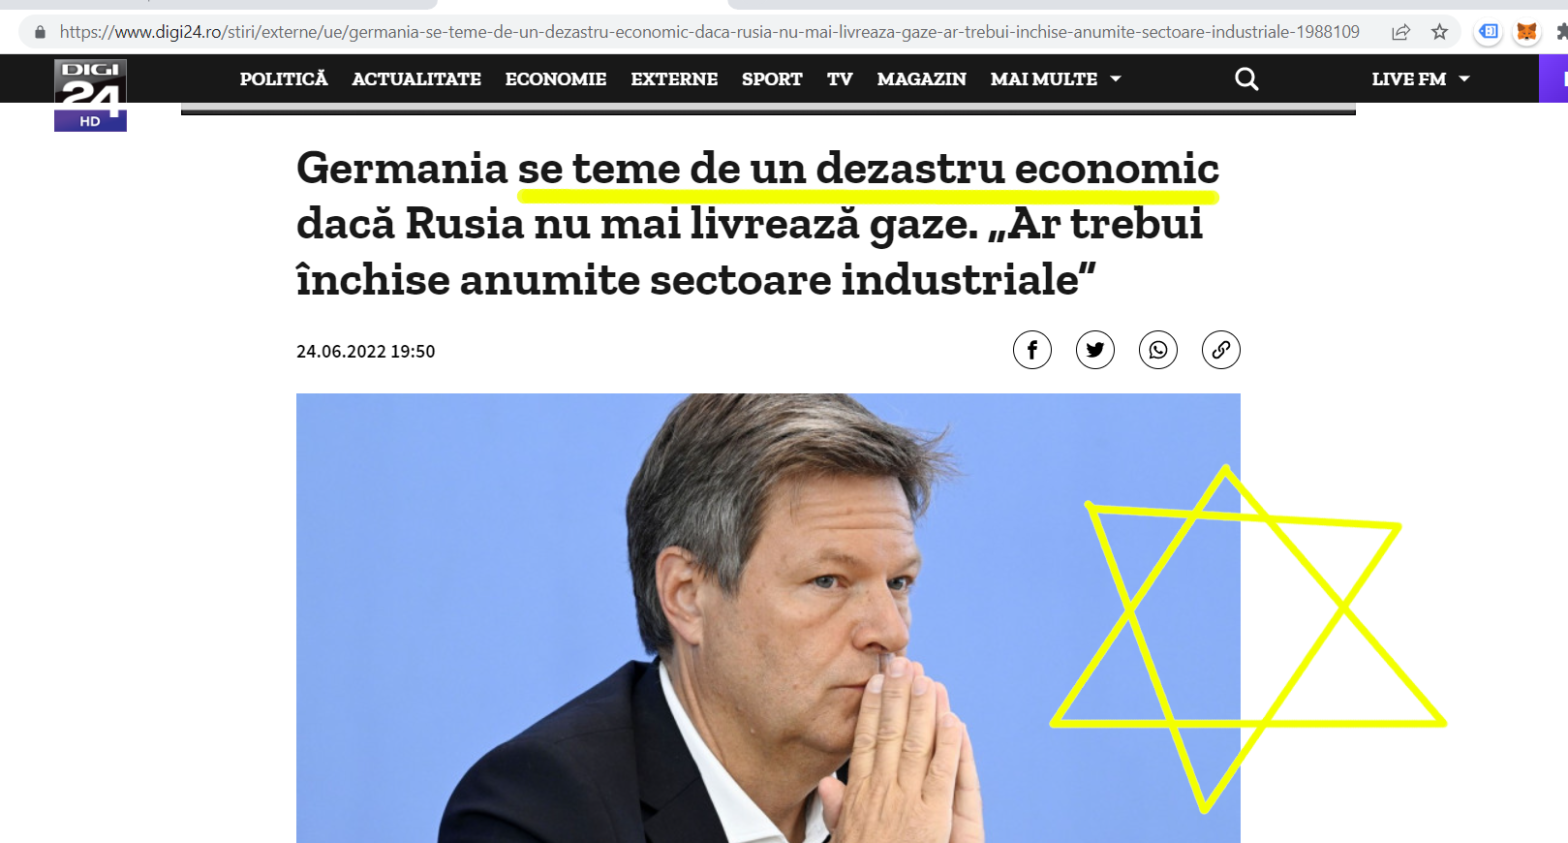Screen dimensions: 1568x843
Task: Go to EXTERNE news section
Action: (x=674, y=79)
